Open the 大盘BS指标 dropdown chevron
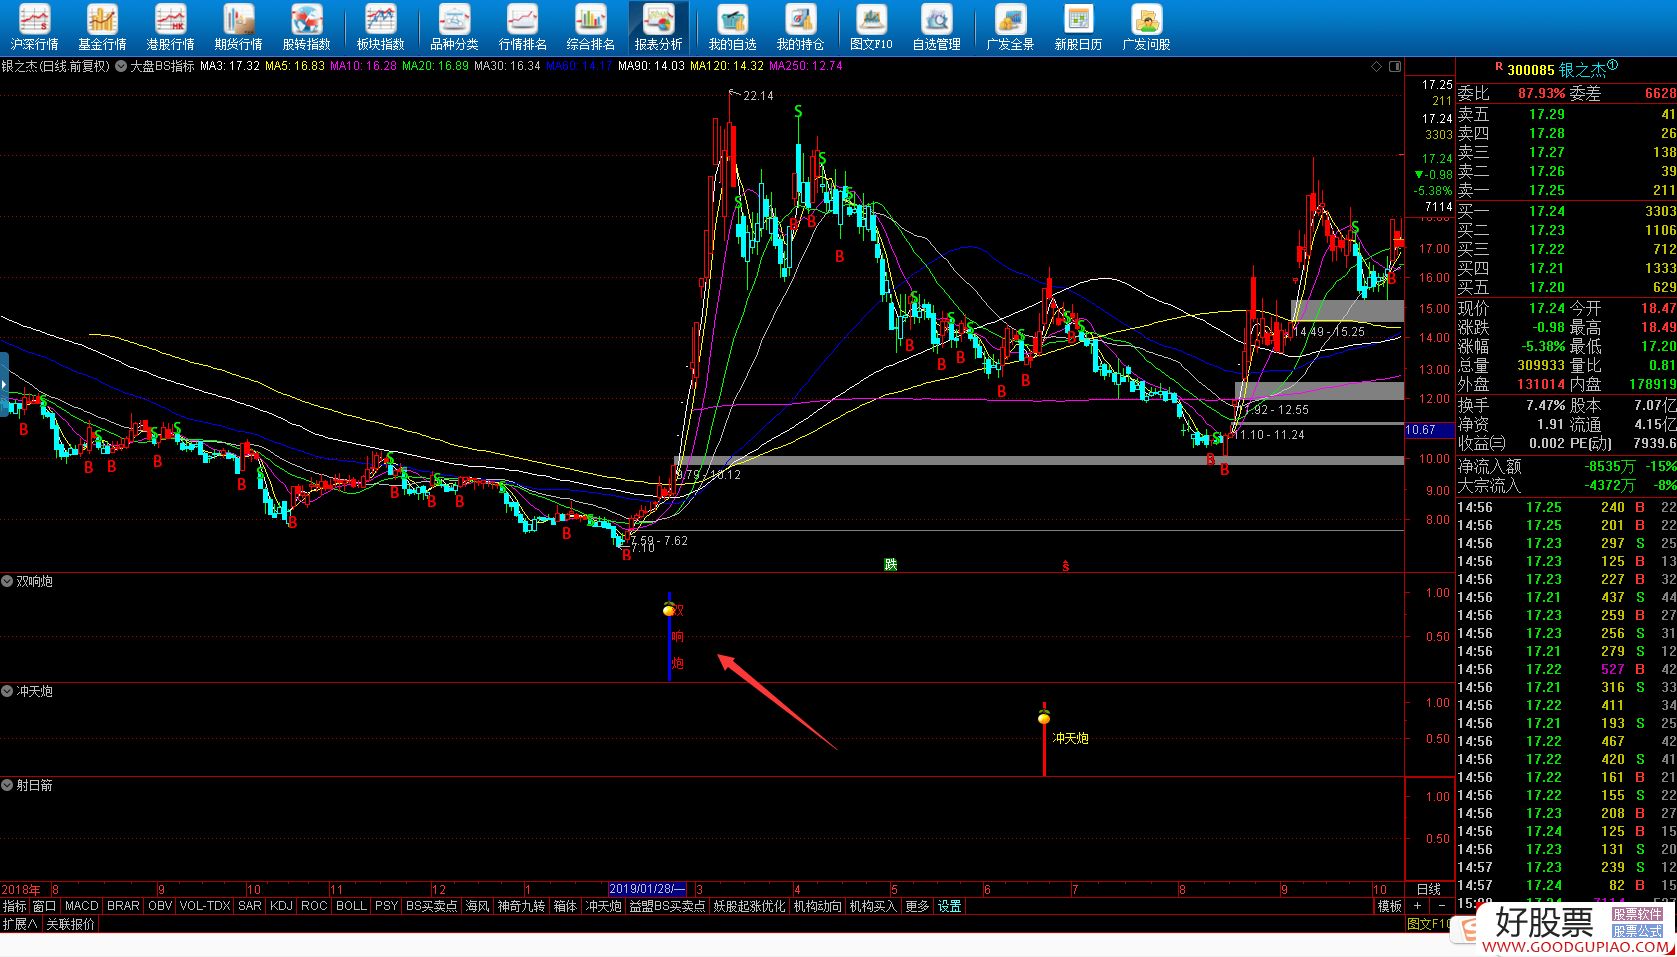Screen dimensions: 1677x957 pos(121,66)
